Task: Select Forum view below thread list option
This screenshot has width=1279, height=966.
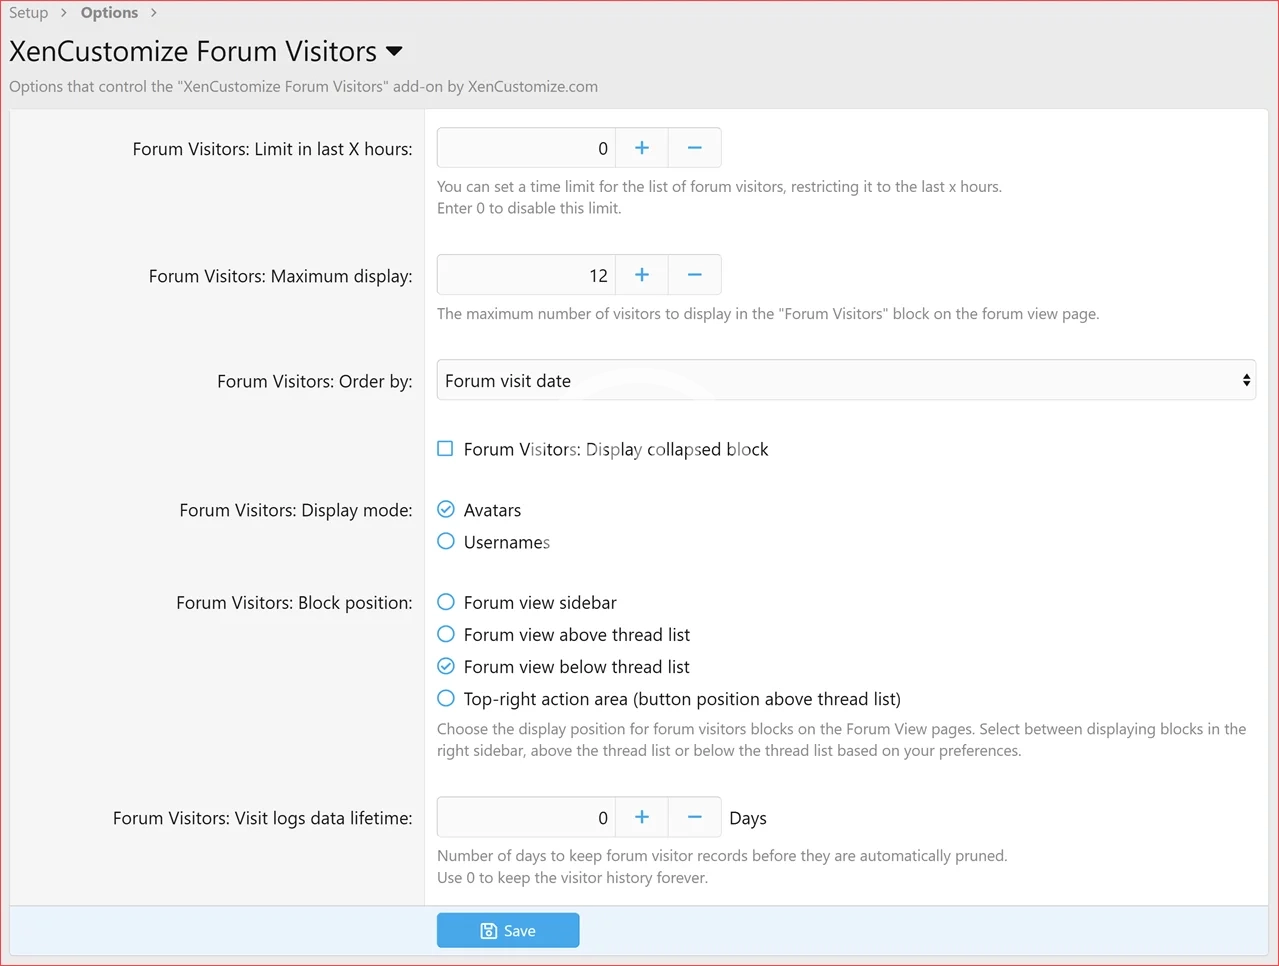Action: pyautogui.click(x=446, y=667)
